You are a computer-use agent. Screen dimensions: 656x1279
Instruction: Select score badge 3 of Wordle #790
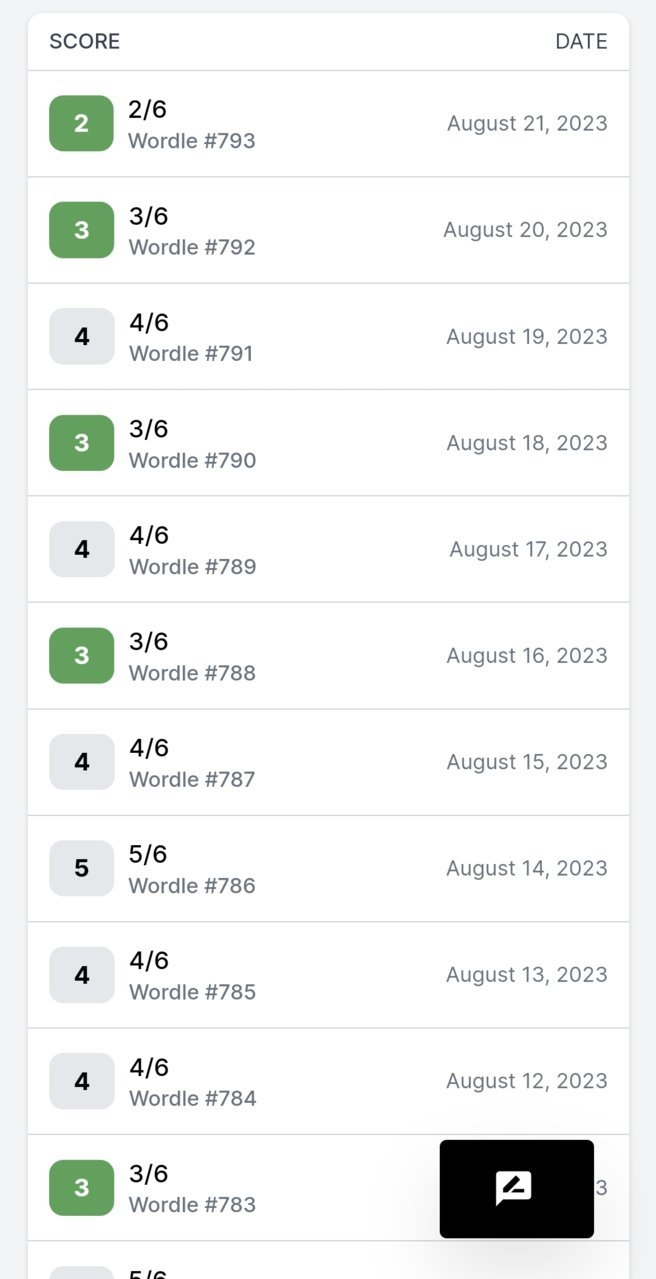click(82, 443)
